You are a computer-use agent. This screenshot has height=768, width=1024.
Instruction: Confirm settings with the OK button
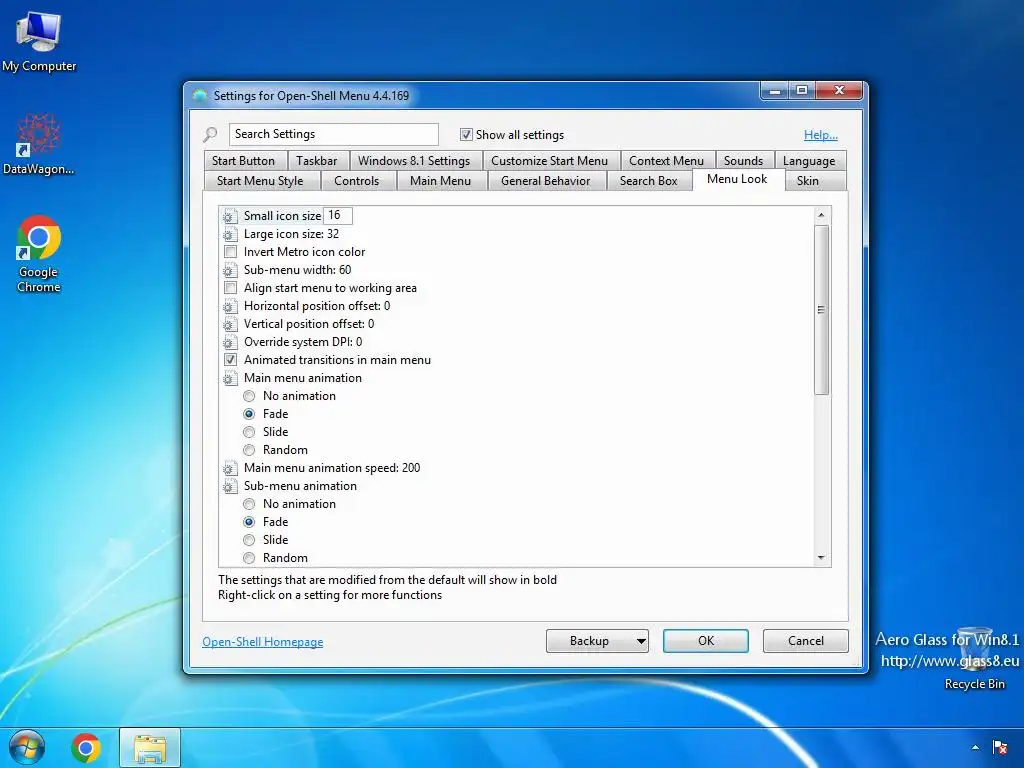point(706,641)
